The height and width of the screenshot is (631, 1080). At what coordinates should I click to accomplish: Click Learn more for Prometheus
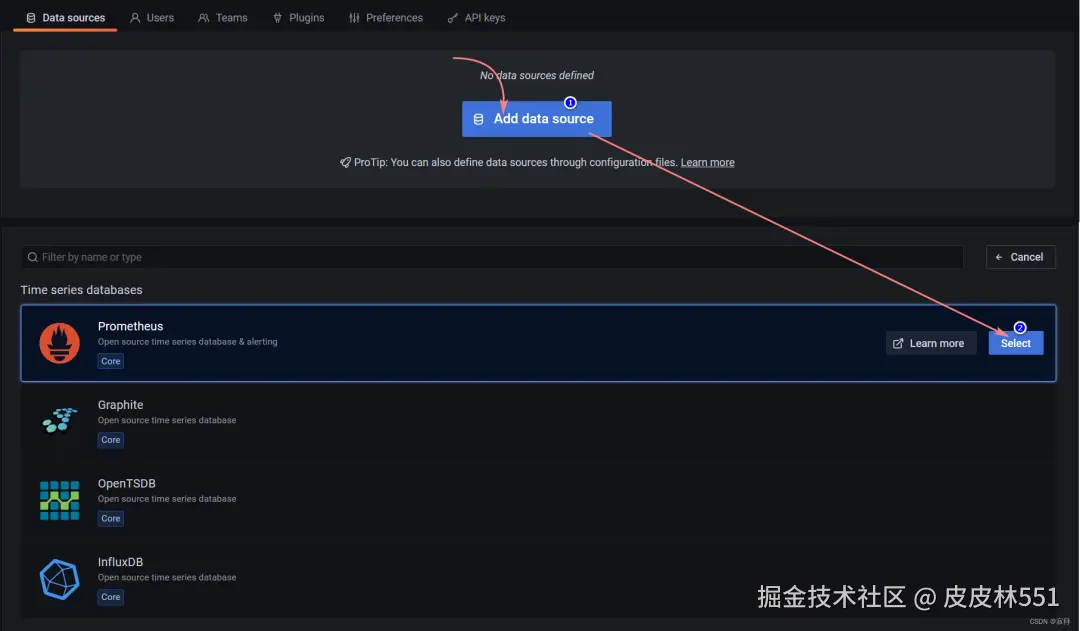(931, 343)
